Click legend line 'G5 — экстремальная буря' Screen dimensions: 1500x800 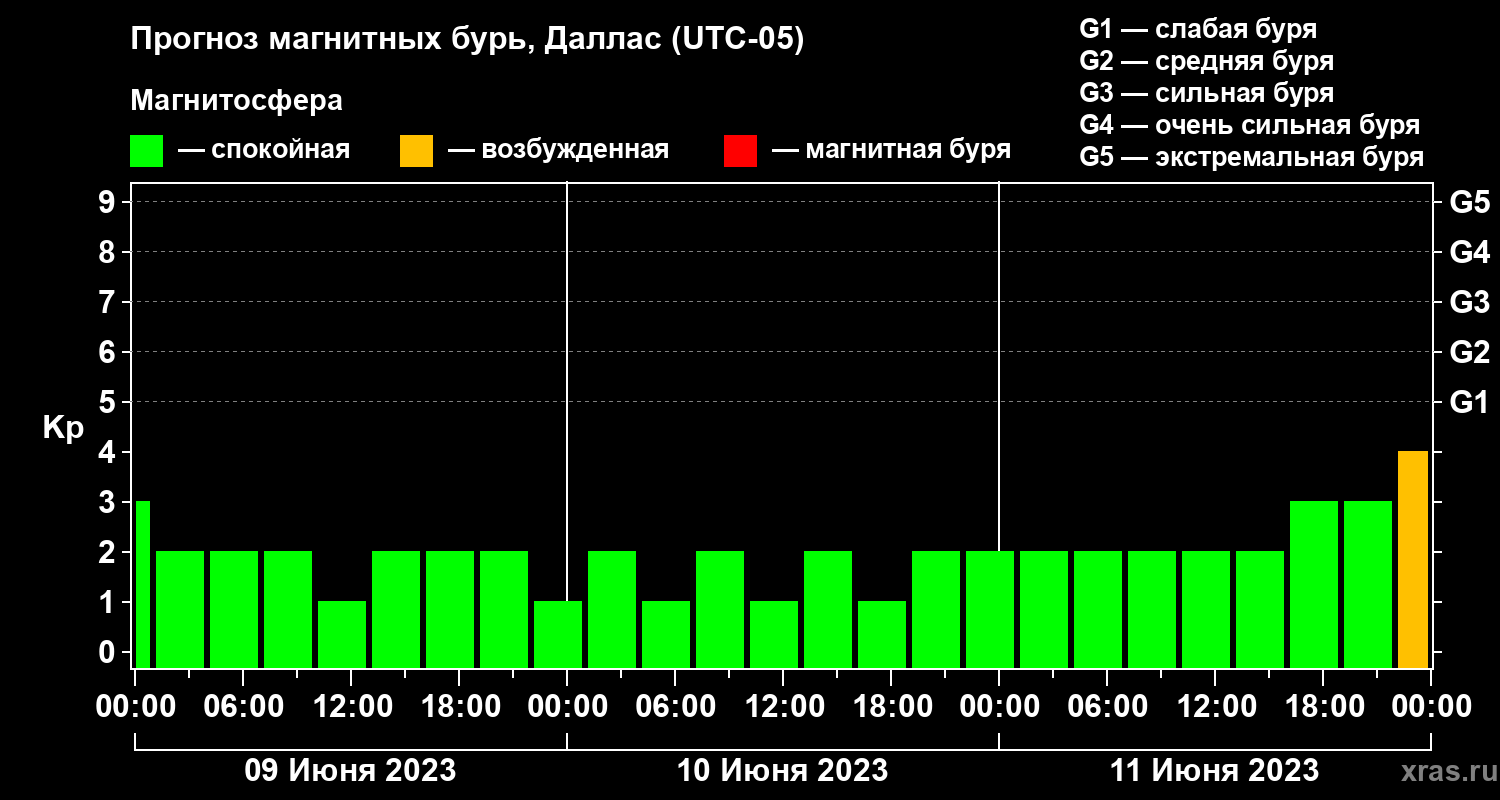coord(1251,157)
